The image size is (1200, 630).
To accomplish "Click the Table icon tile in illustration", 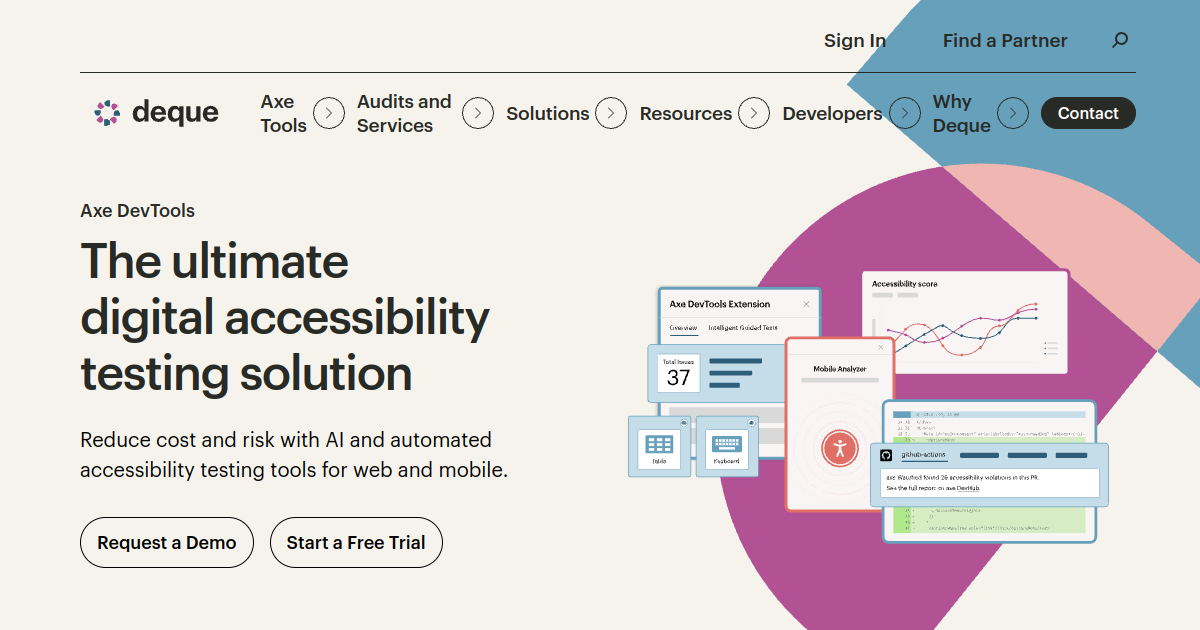I will tap(659, 445).
